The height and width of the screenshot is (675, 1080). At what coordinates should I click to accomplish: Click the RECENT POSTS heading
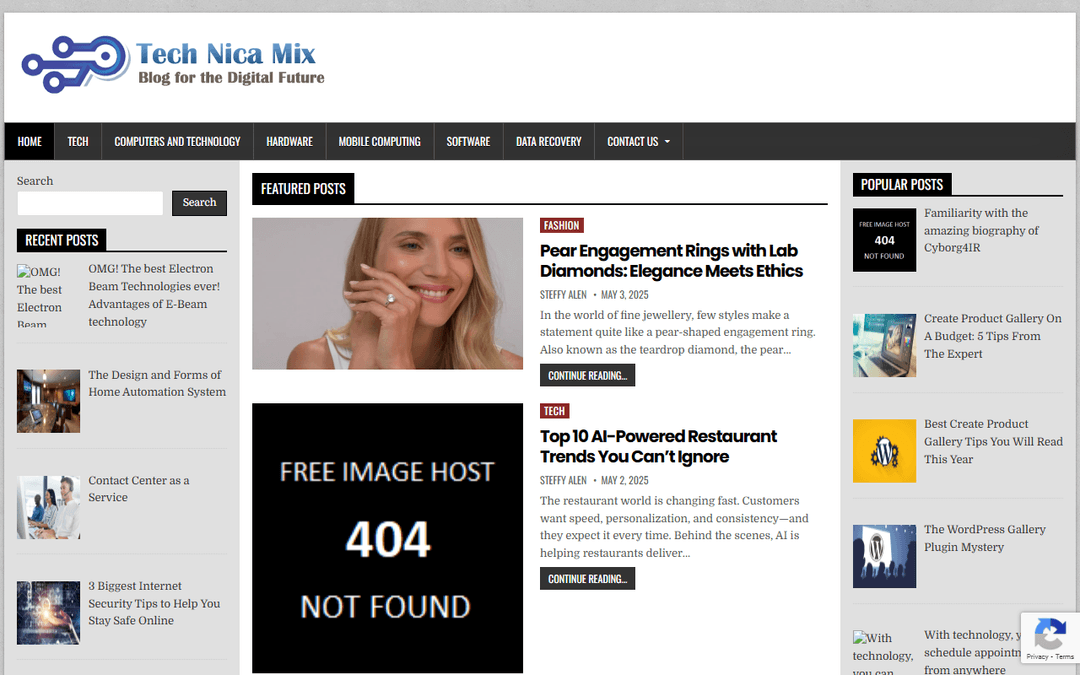[x=61, y=240]
